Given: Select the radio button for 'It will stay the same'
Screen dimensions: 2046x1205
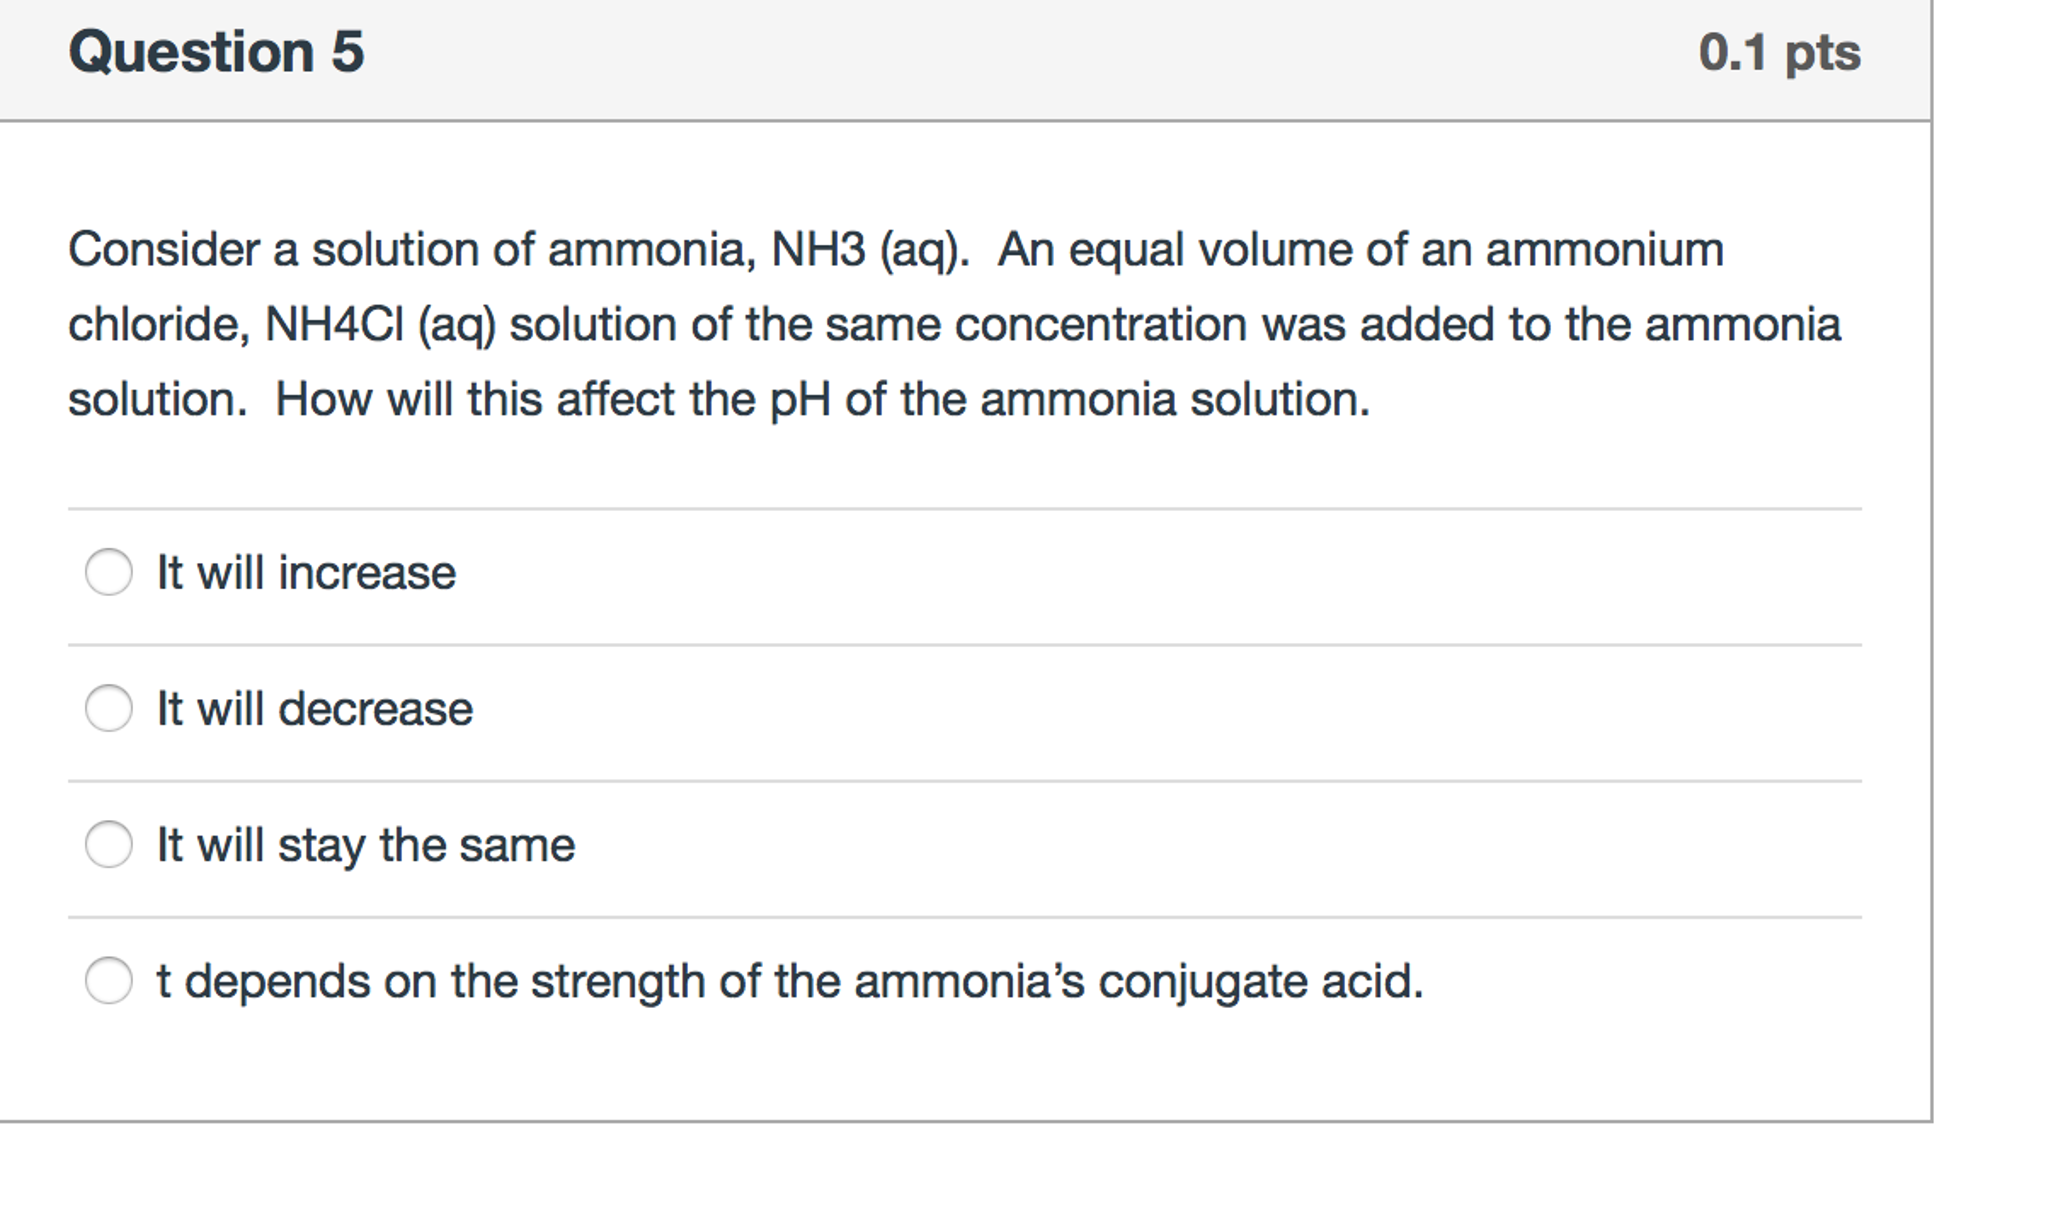Looking at the screenshot, I should click(110, 845).
